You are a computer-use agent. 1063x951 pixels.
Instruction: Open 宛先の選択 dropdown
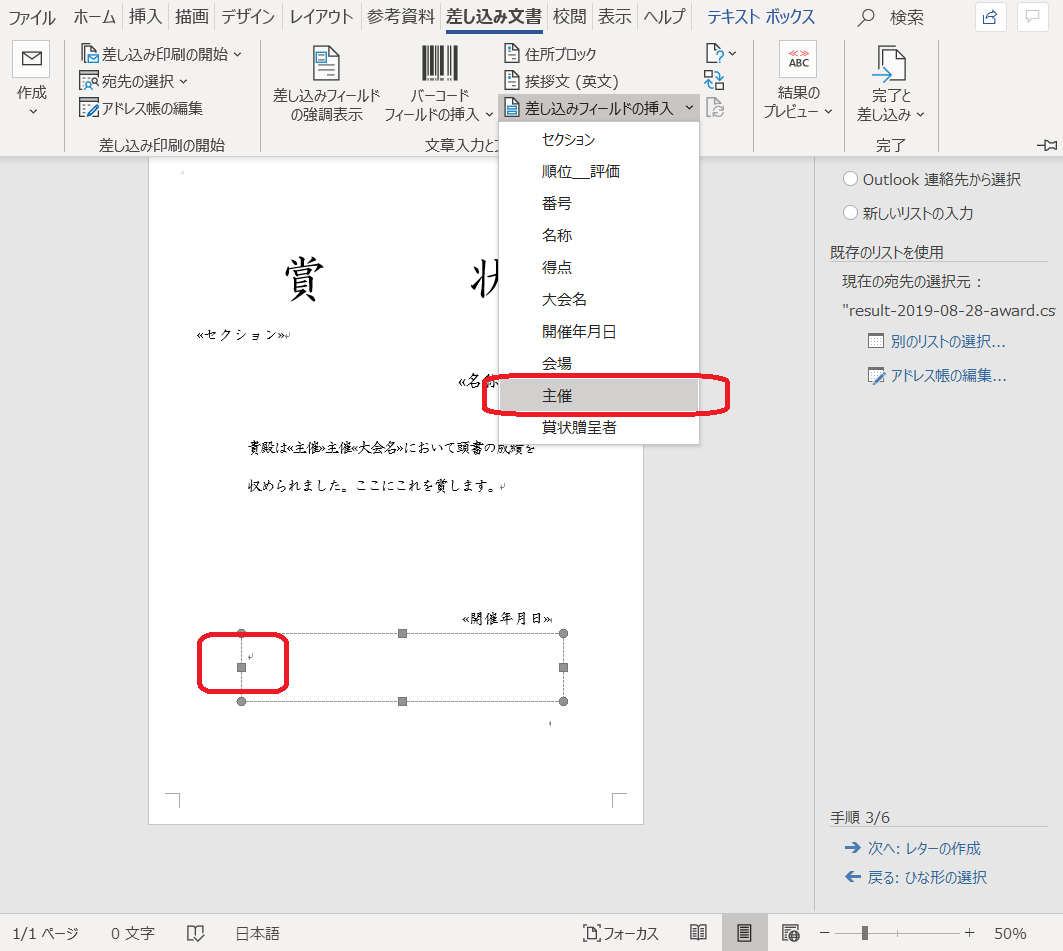coord(183,81)
